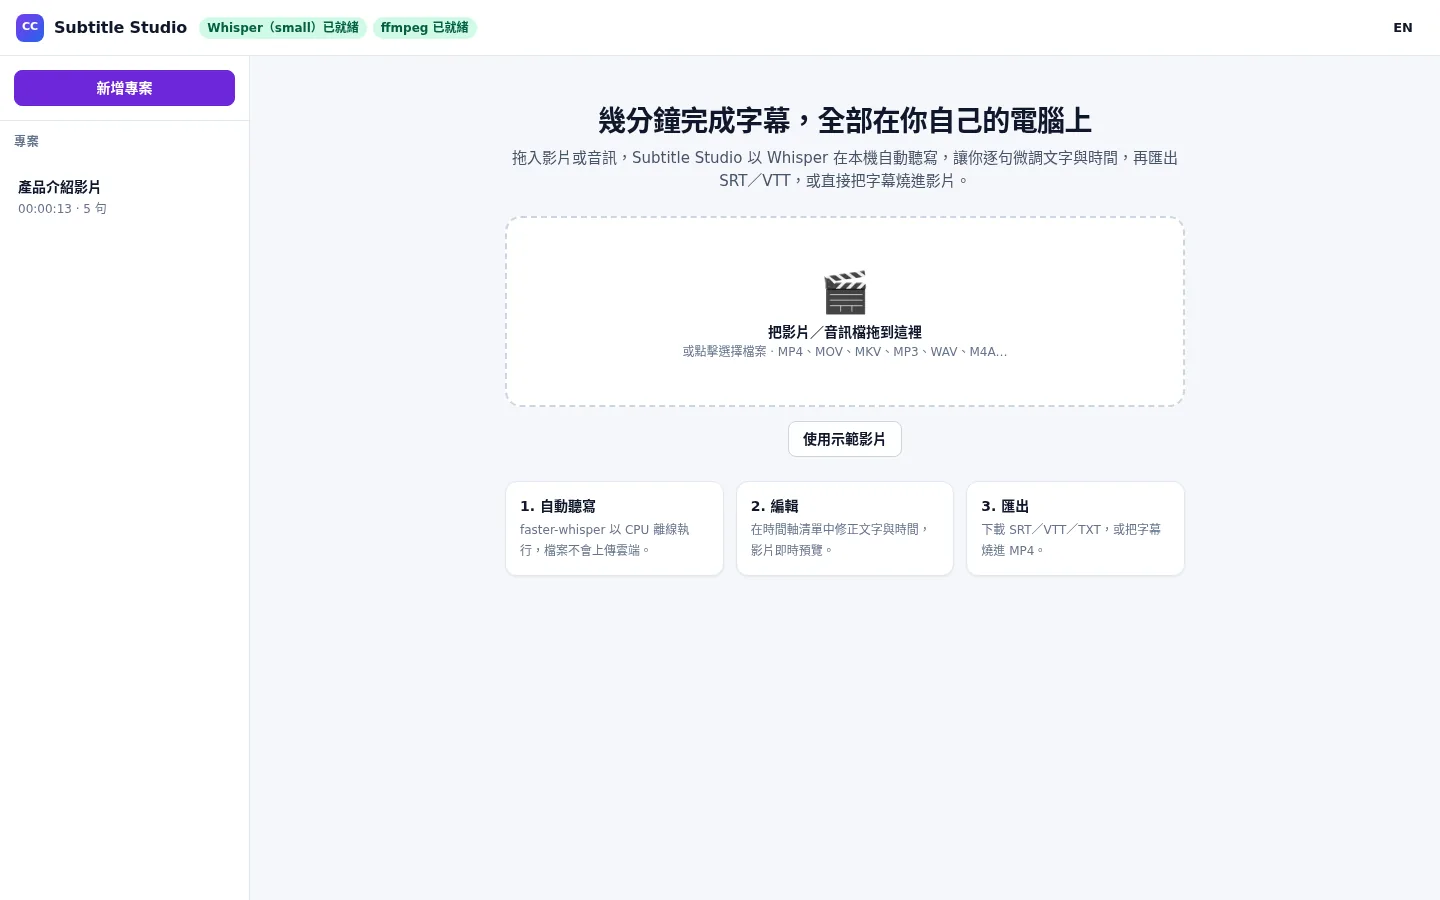Click the clapperboard icon in the drop zone
Viewport: 1440px width, 900px height.
845,292
